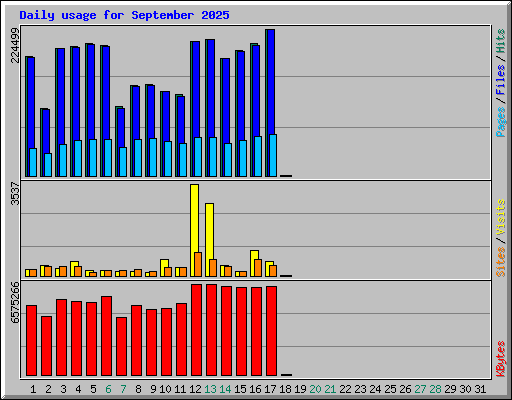Viewport: 512px width, 400px height.
Task: Click the red KBytes bar for day 12
Action: tap(197, 330)
